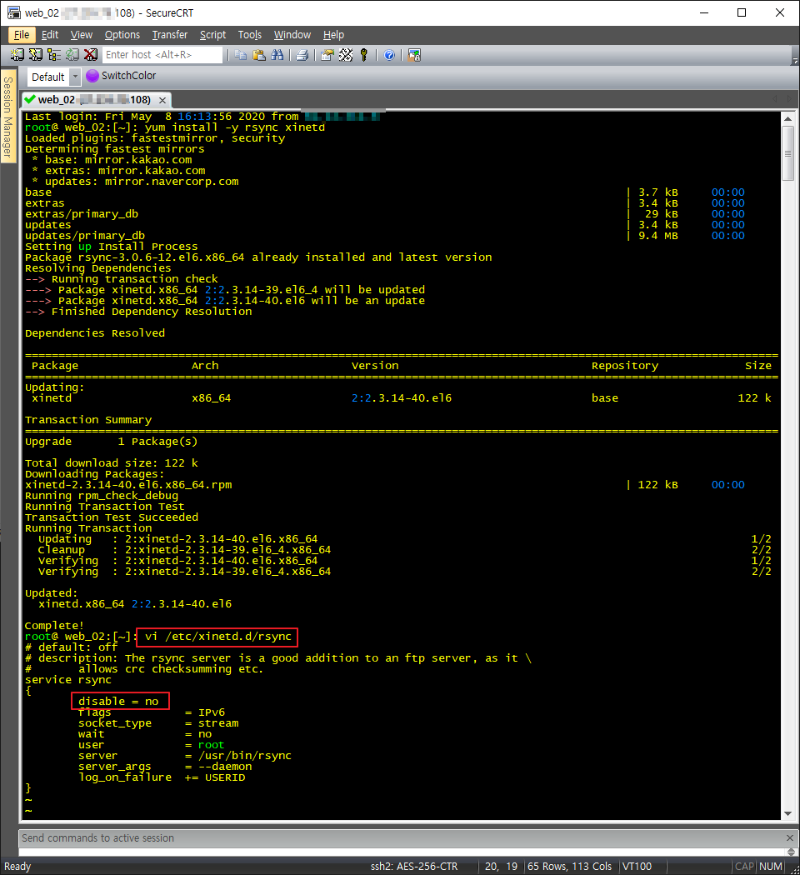Open Quick Connect from the toolbar
Viewport: 800px width, 875px height.
(36, 55)
